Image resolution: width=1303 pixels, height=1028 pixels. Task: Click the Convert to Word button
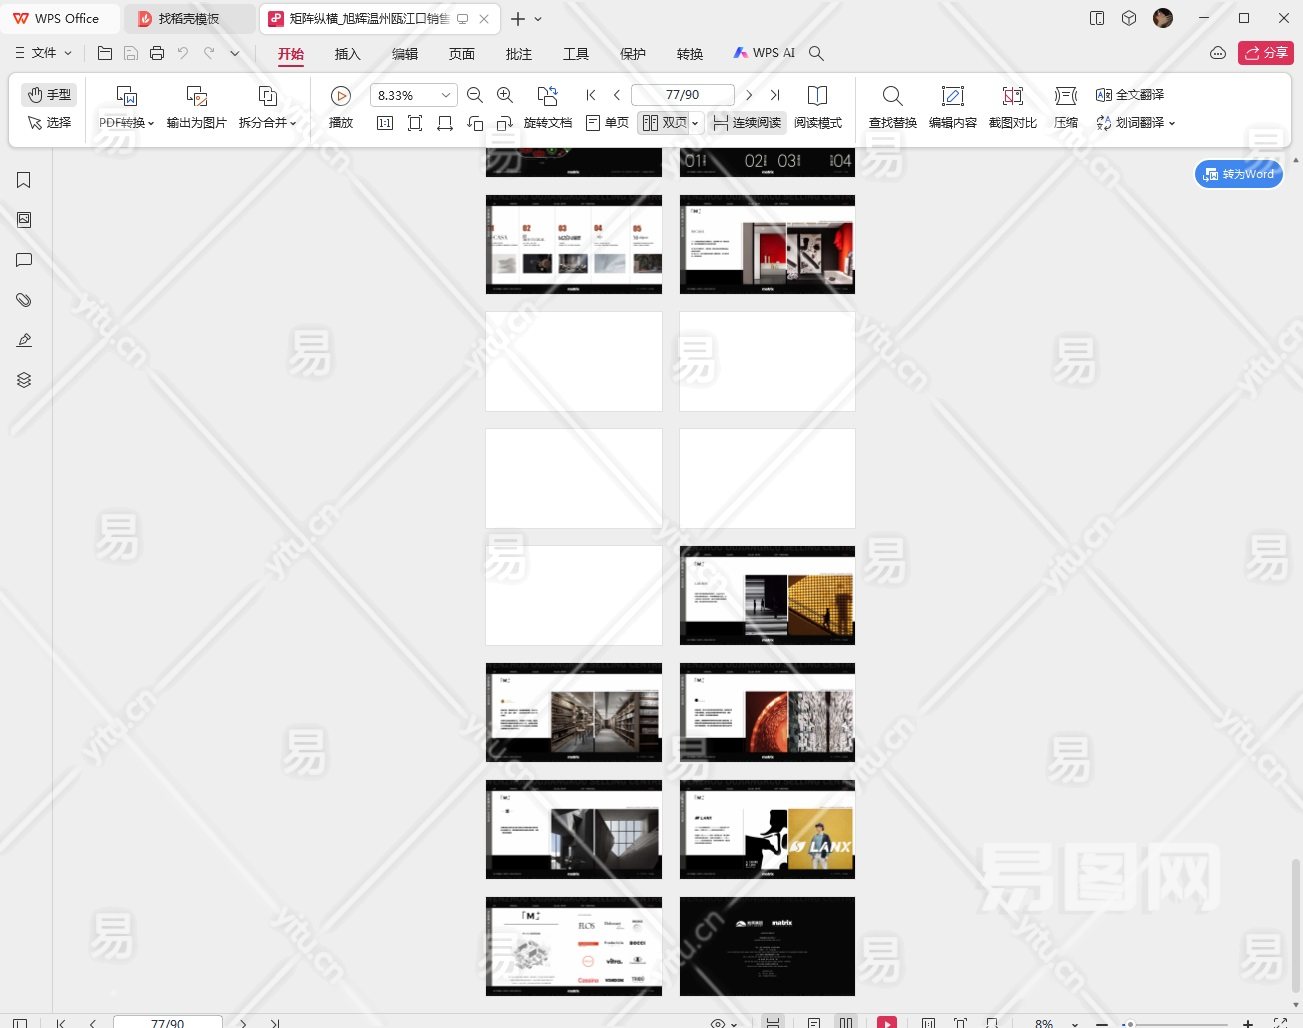1239,174
